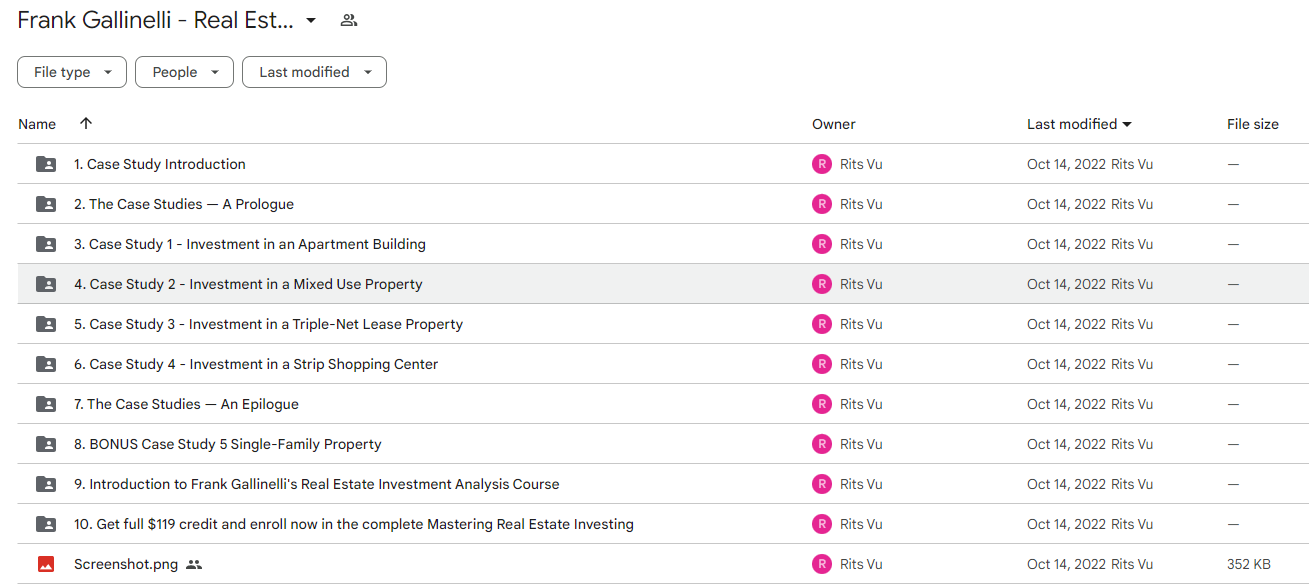Click Rits Vu avatar in first row
Screen dimensions: 1309x588
(822, 164)
